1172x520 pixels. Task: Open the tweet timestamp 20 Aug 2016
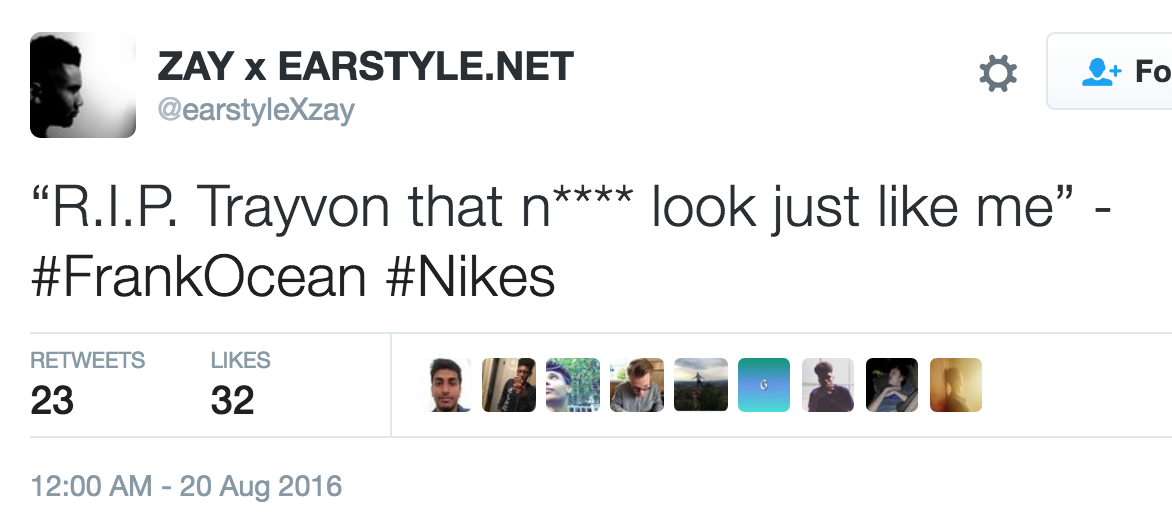tap(186, 486)
